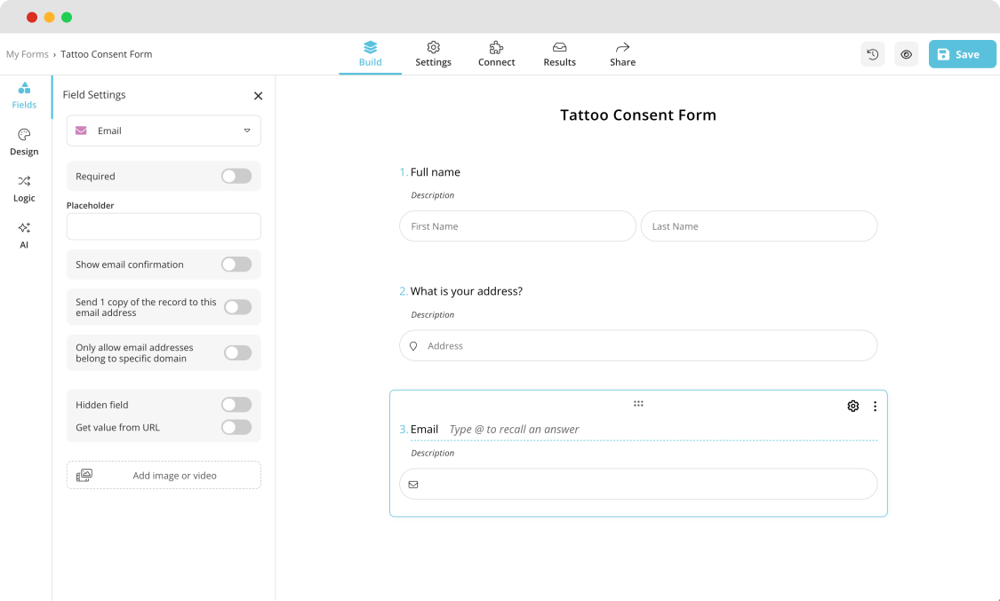Open the AI panel in the sidebar
1000x601 pixels.
(23, 235)
